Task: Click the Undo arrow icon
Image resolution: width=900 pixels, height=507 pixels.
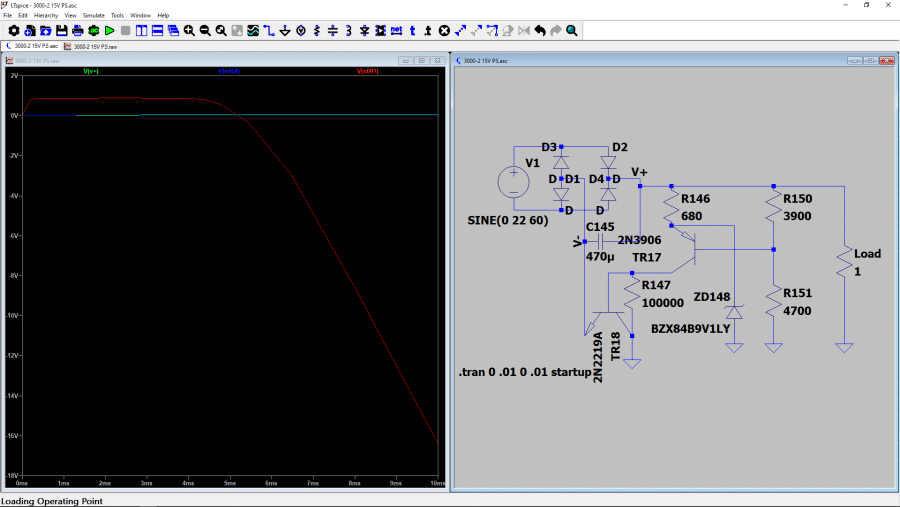Action: (x=540, y=31)
